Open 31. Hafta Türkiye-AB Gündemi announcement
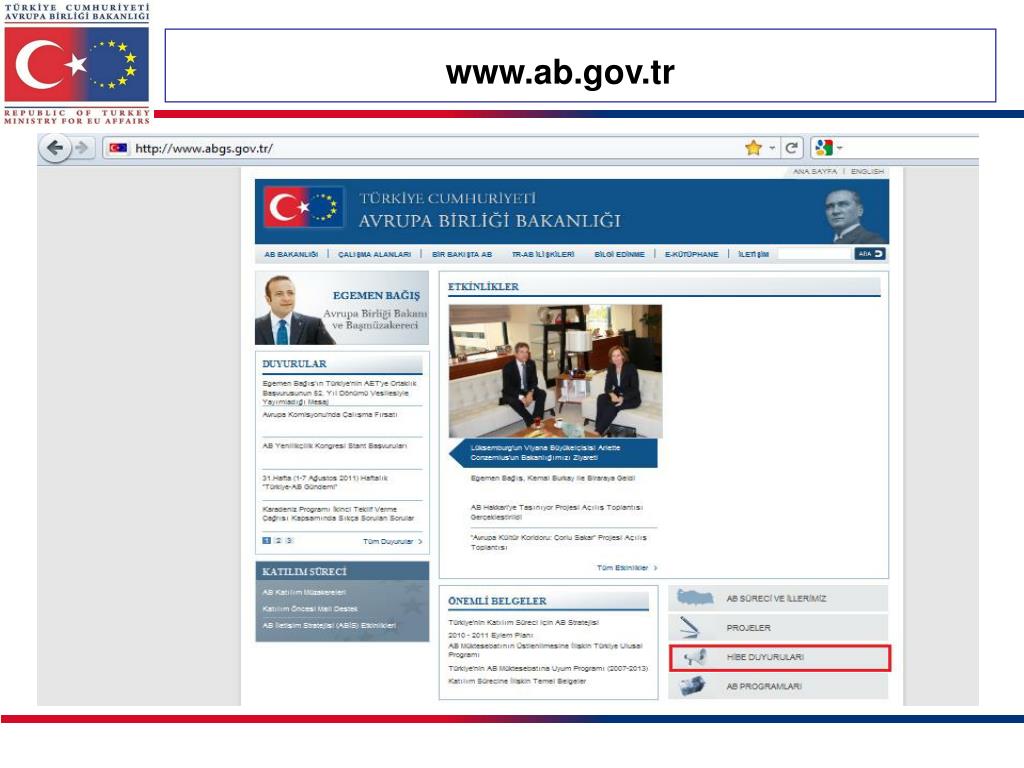The height and width of the screenshot is (768, 1024). 325,483
